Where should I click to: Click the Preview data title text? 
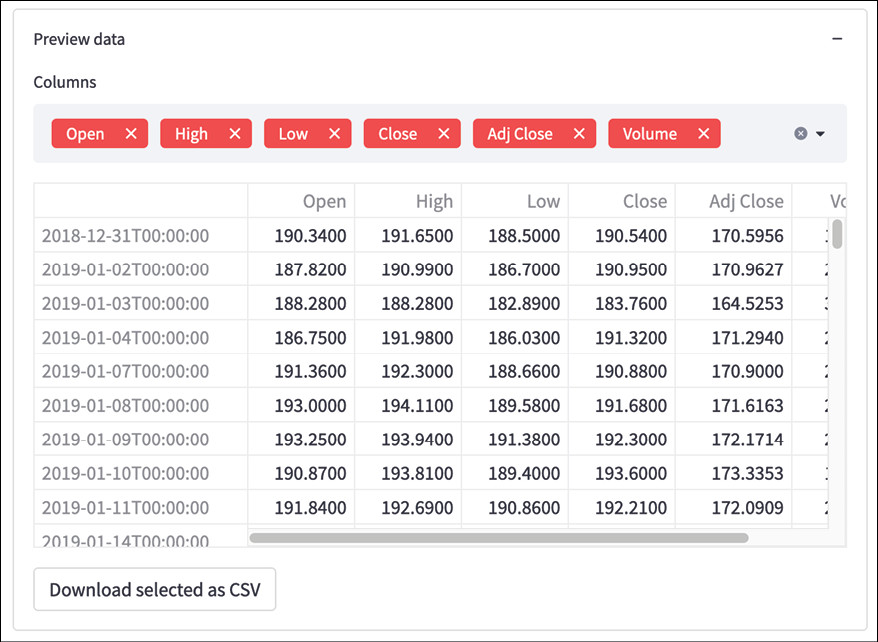click(79, 39)
